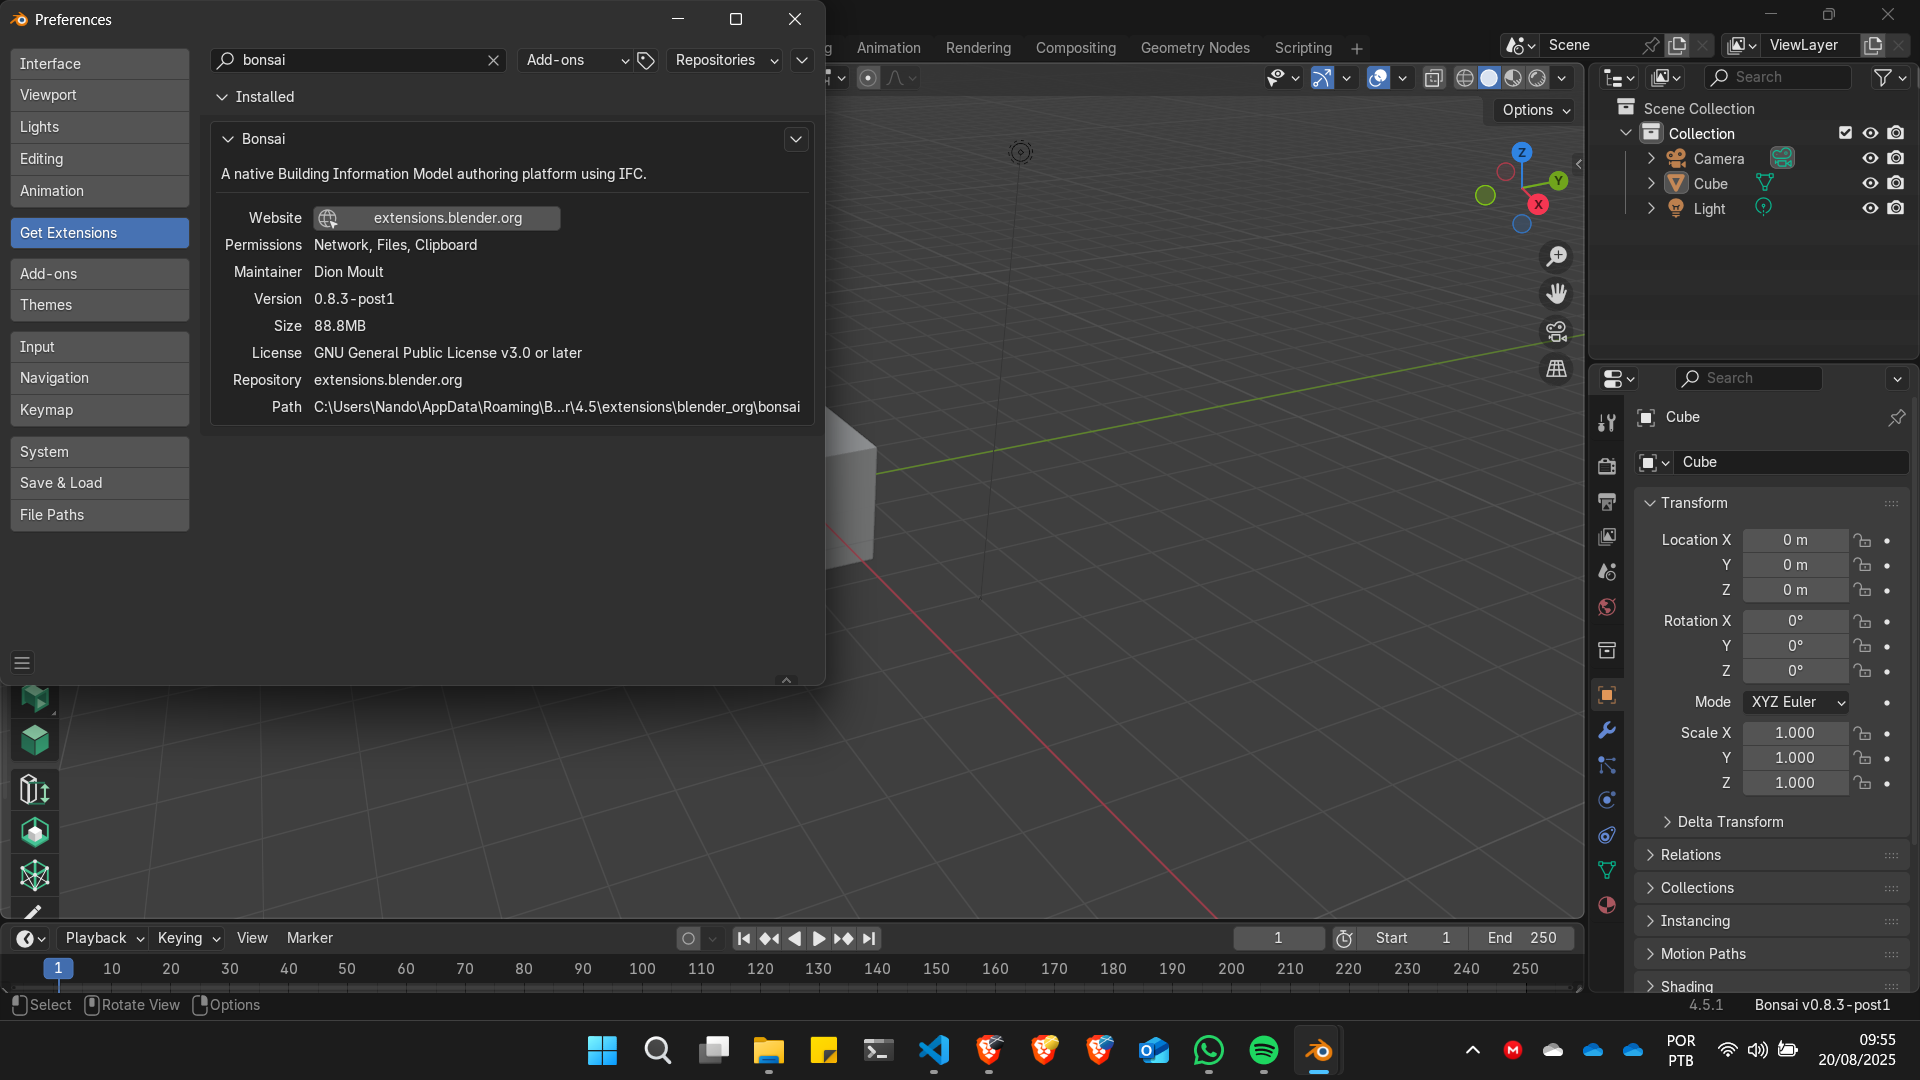Switch to orthographic view grid icon
The width and height of the screenshot is (1920, 1080).
(x=1556, y=369)
